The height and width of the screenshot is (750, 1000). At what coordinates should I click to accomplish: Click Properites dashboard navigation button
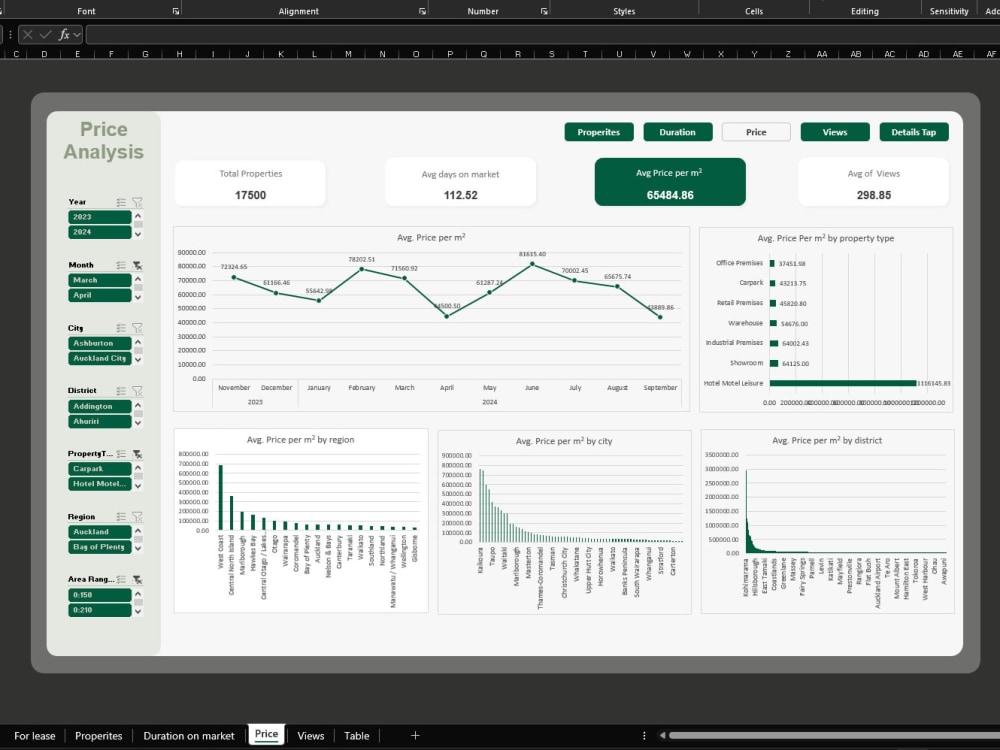click(599, 132)
